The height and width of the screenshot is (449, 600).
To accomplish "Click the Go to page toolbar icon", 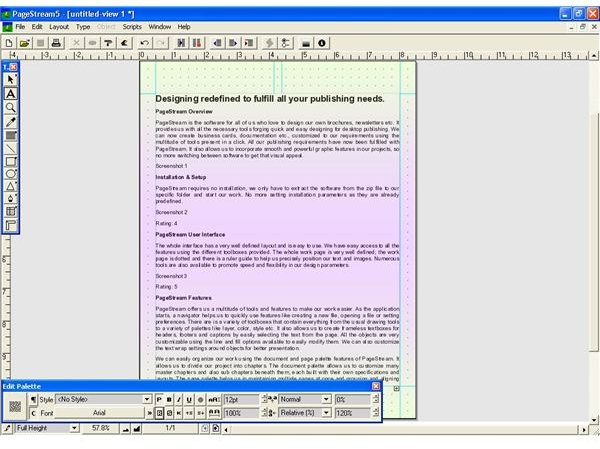I will click(249, 43).
